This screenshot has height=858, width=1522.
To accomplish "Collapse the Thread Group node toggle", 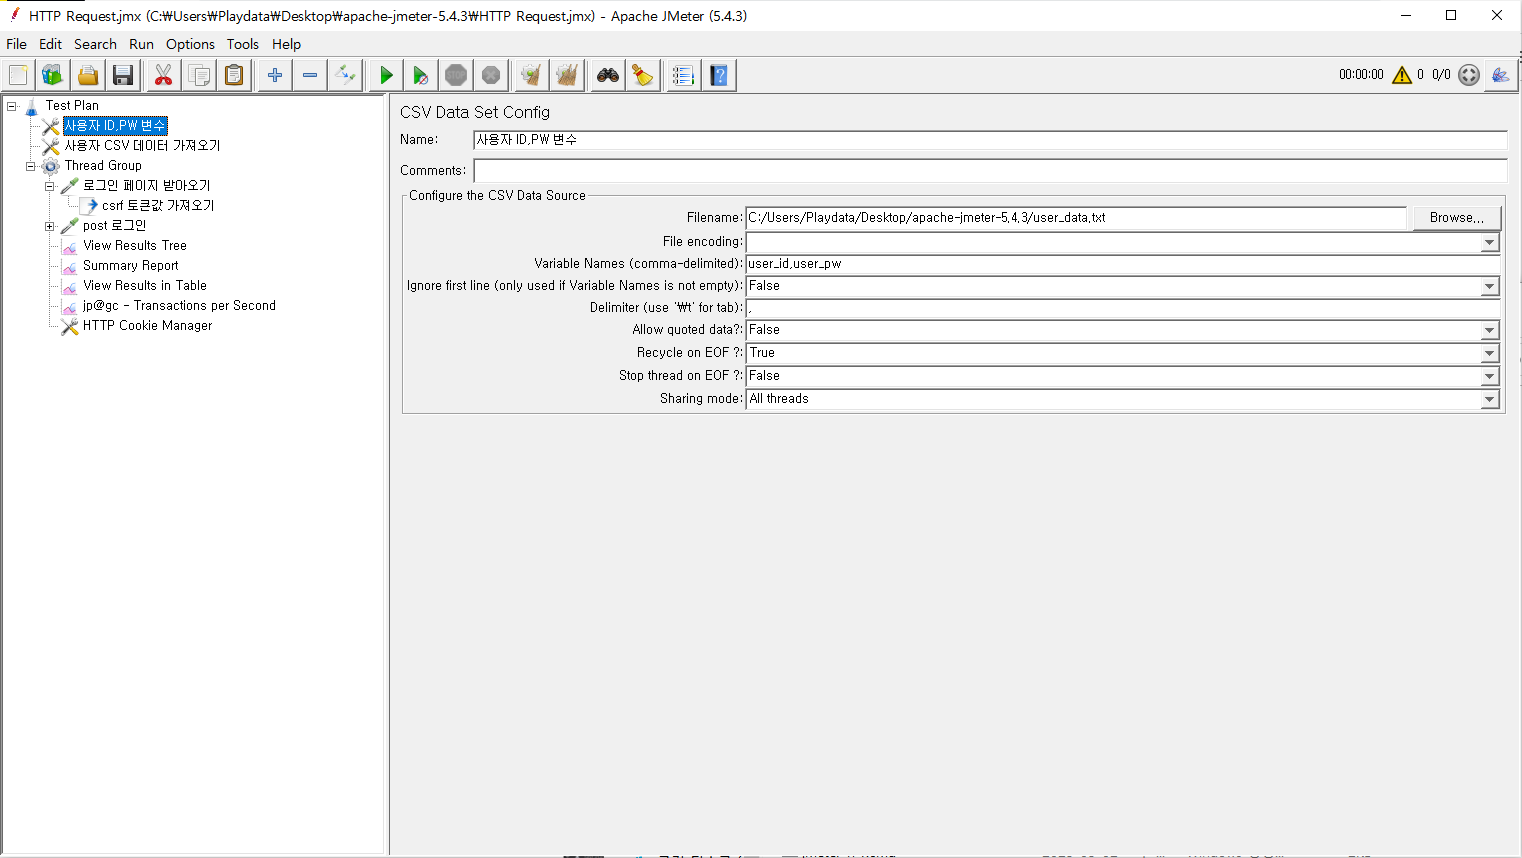I will (31, 166).
